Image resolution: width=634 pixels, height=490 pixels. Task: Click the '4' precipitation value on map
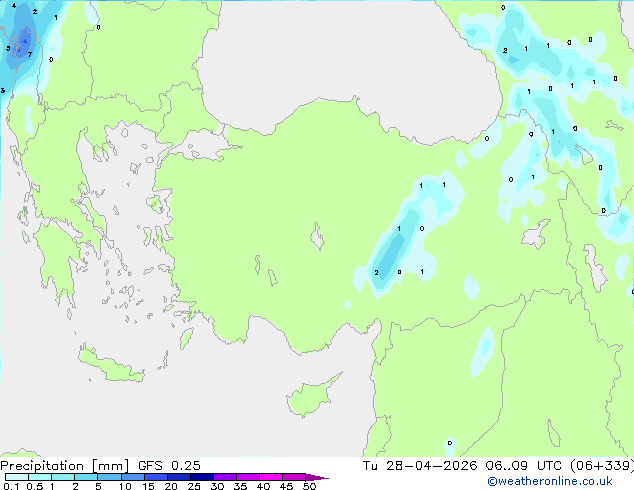point(14,6)
